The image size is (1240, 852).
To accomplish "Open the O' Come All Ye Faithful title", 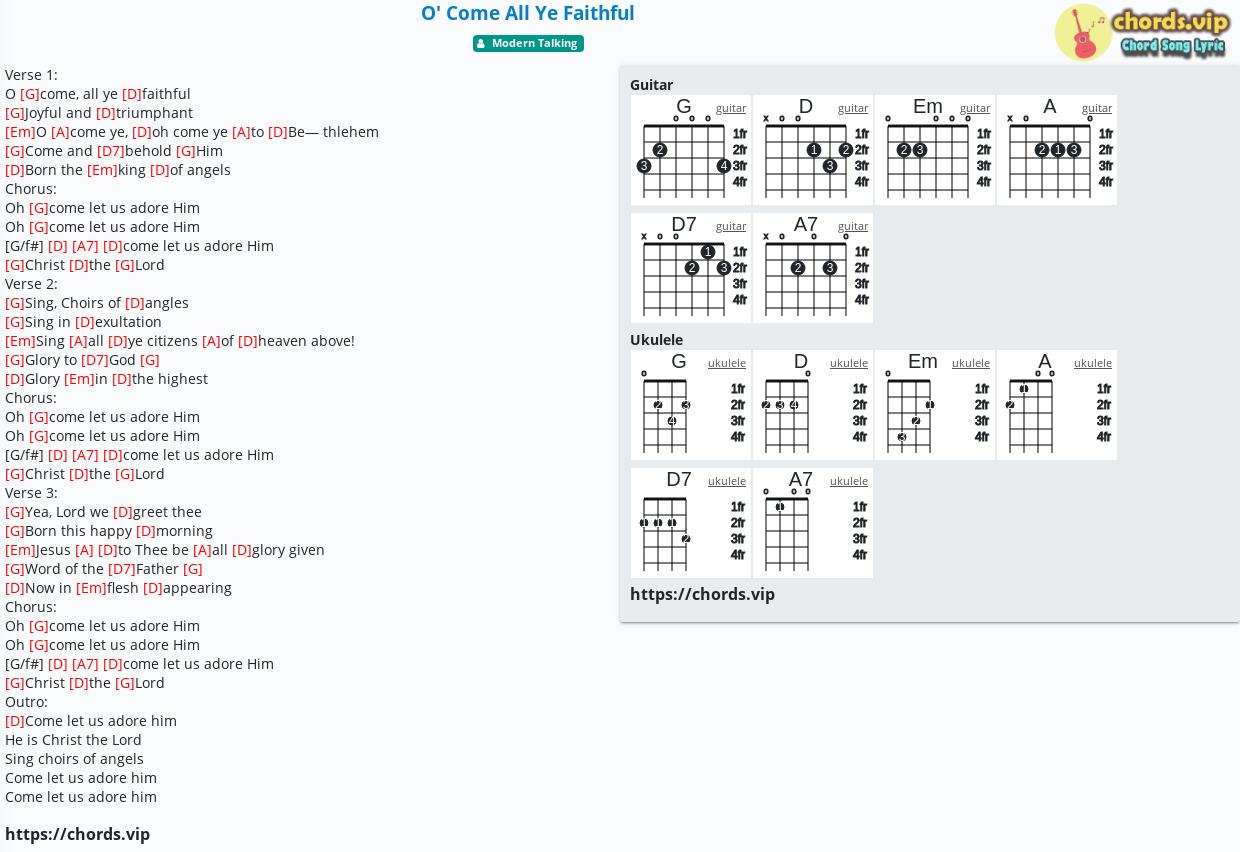I will [x=528, y=13].
